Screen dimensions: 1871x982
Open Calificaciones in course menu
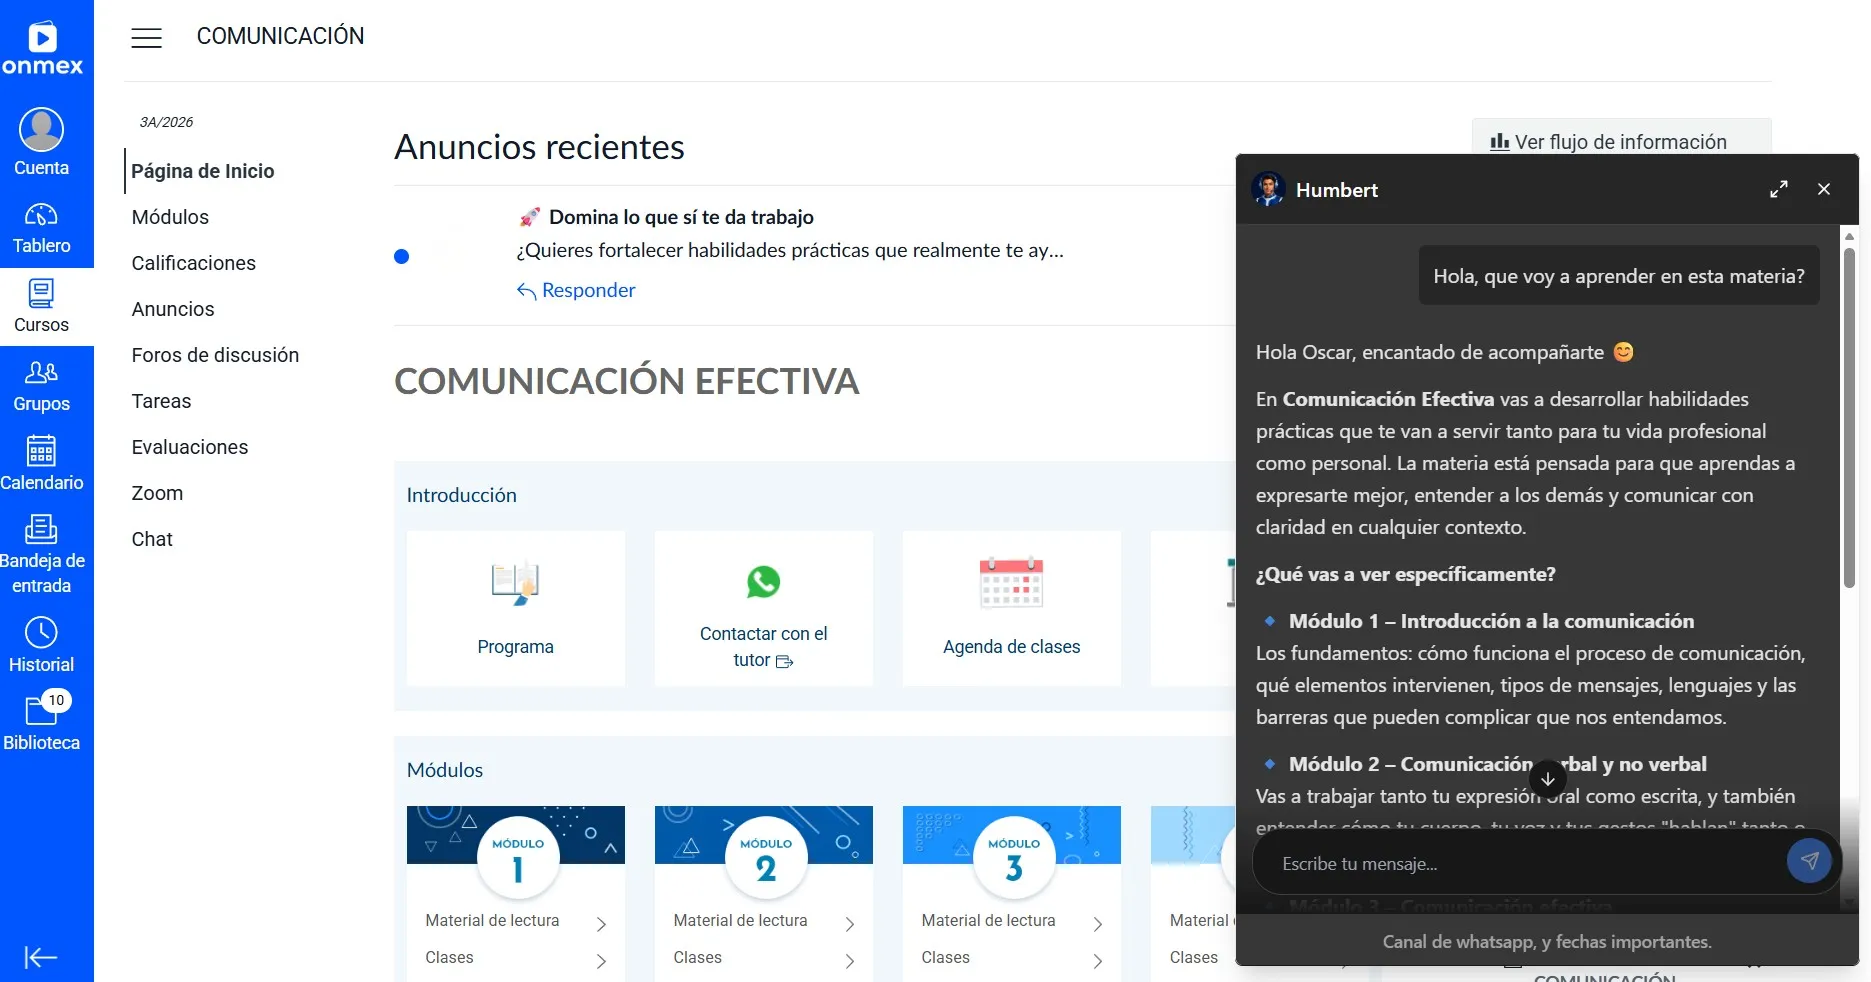[x=194, y=263]
